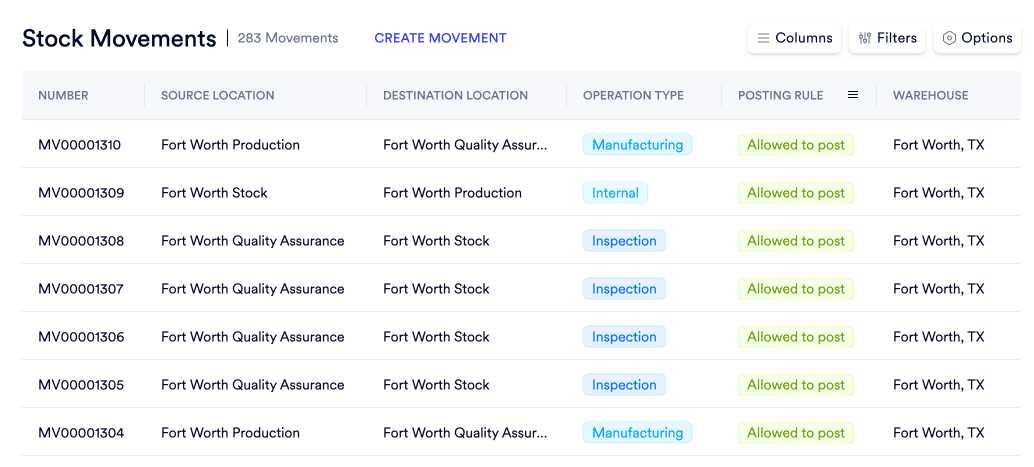Sort by SOURCE LOCATION column header
This screenshot has height=467, width=1034.
point(218,95)
